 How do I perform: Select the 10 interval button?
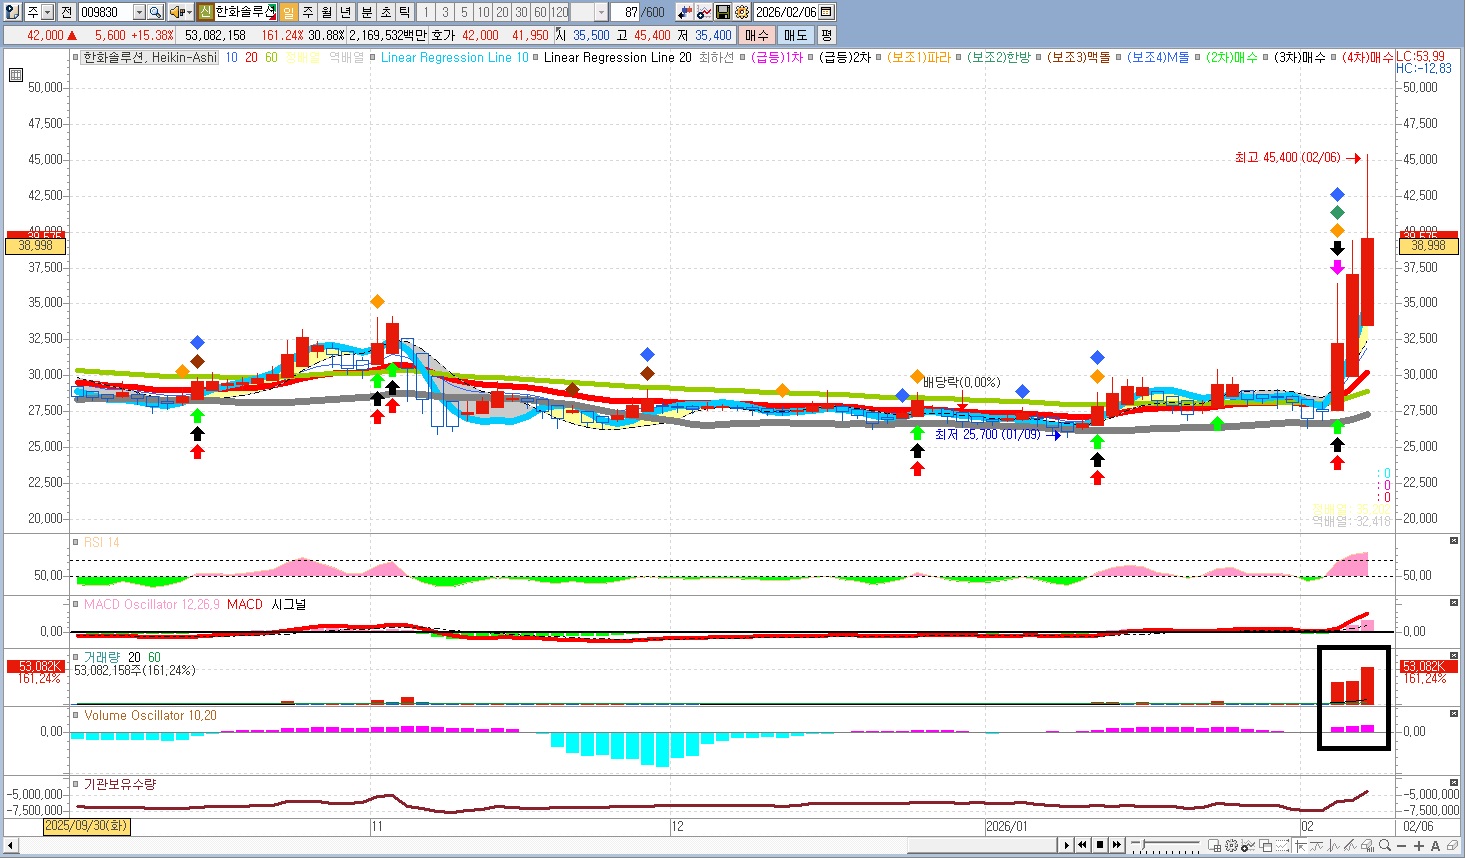pyautogui.click(x=483, y=12)
